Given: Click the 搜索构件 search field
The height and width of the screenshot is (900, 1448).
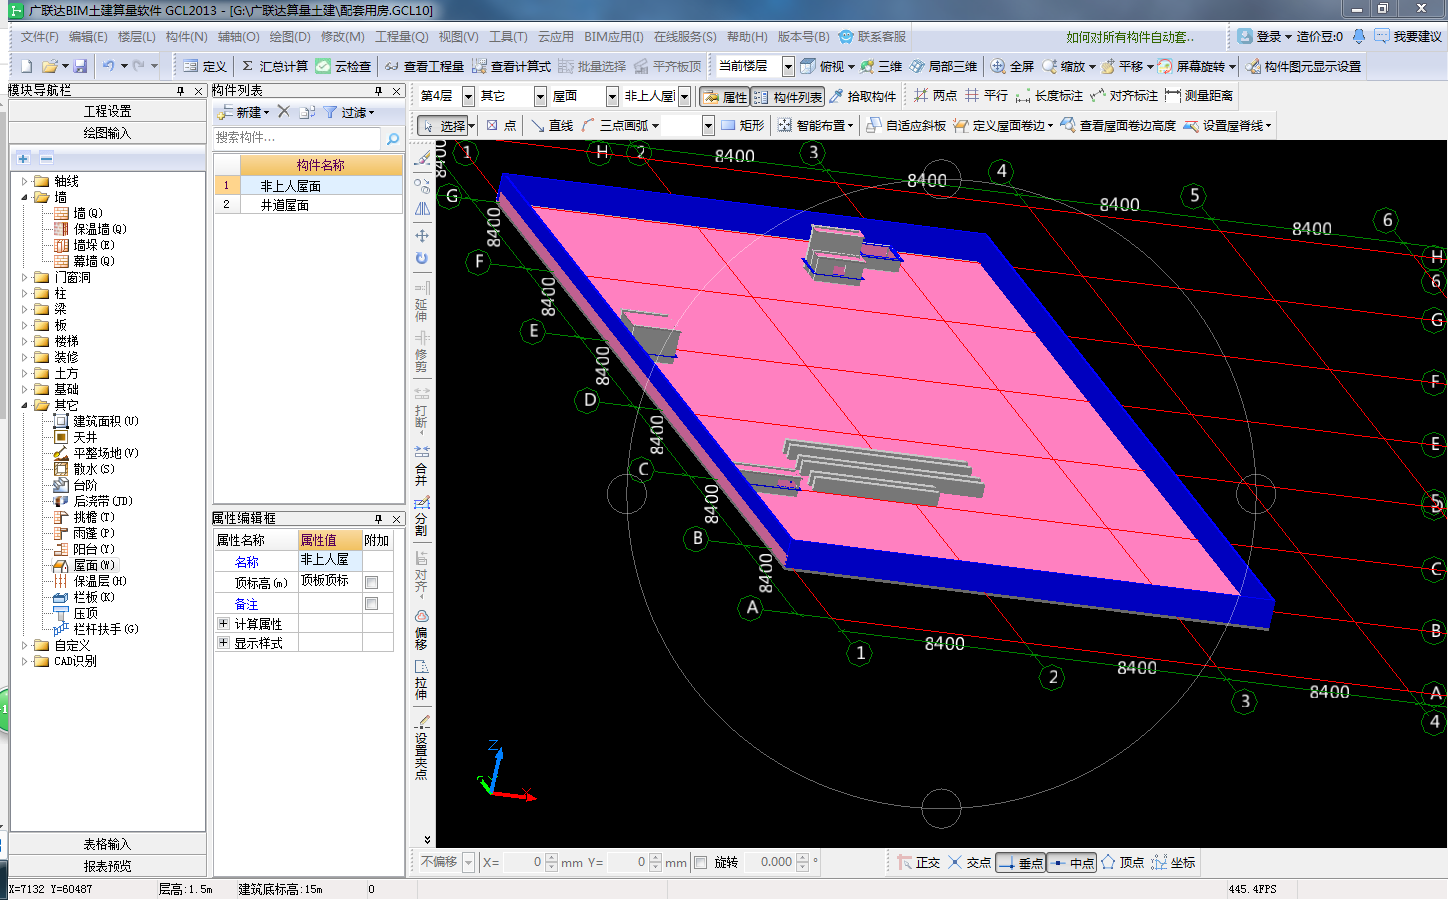Looking at the screenshot, I should point(297,138).
